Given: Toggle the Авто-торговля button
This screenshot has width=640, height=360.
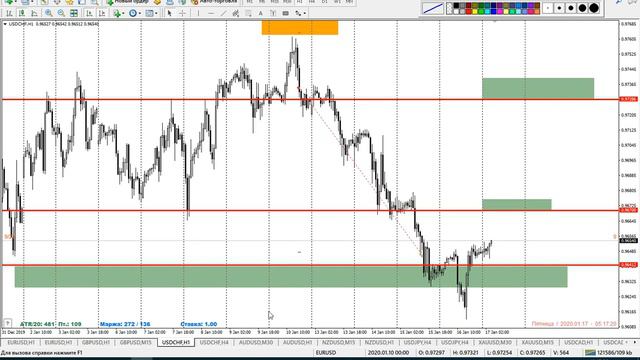Looking at the screenshot, I should (214, 2).
